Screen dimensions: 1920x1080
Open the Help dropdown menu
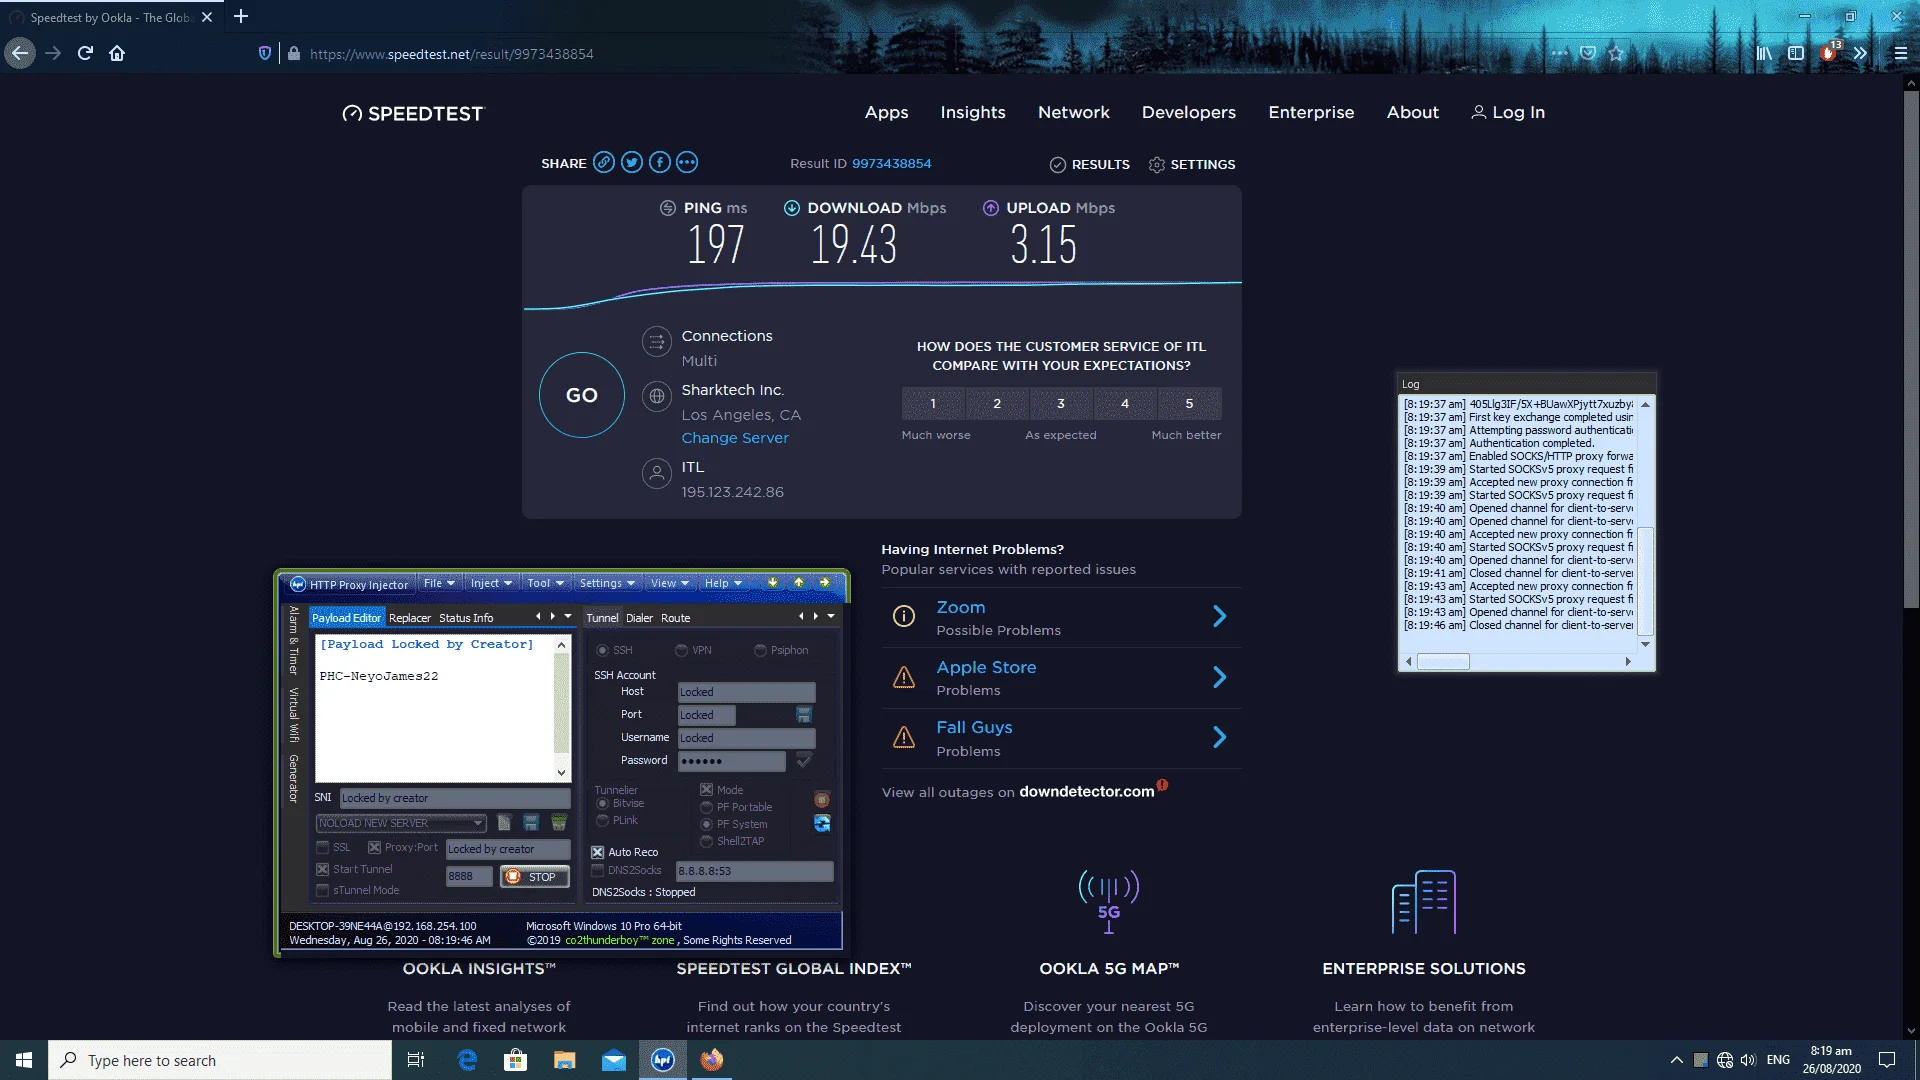coord(723,583)
